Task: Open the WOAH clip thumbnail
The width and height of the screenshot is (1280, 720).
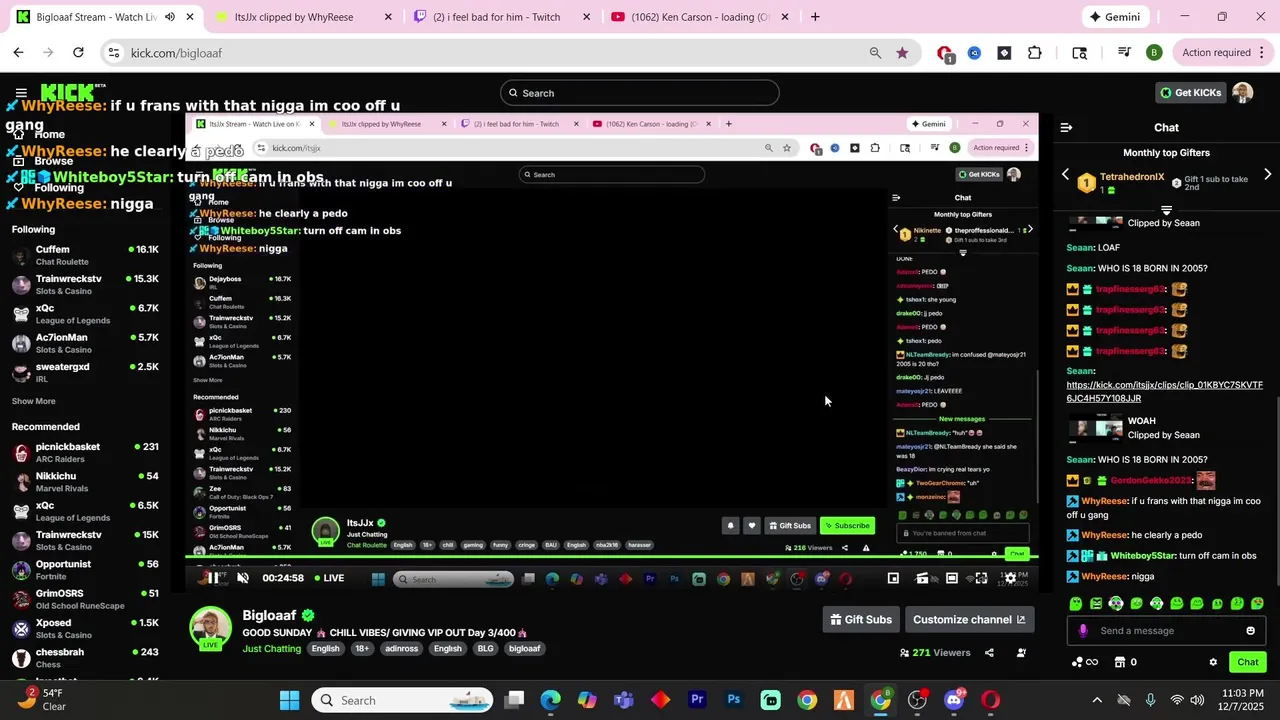Action: pyautogui.click(x=1095, y=428)
